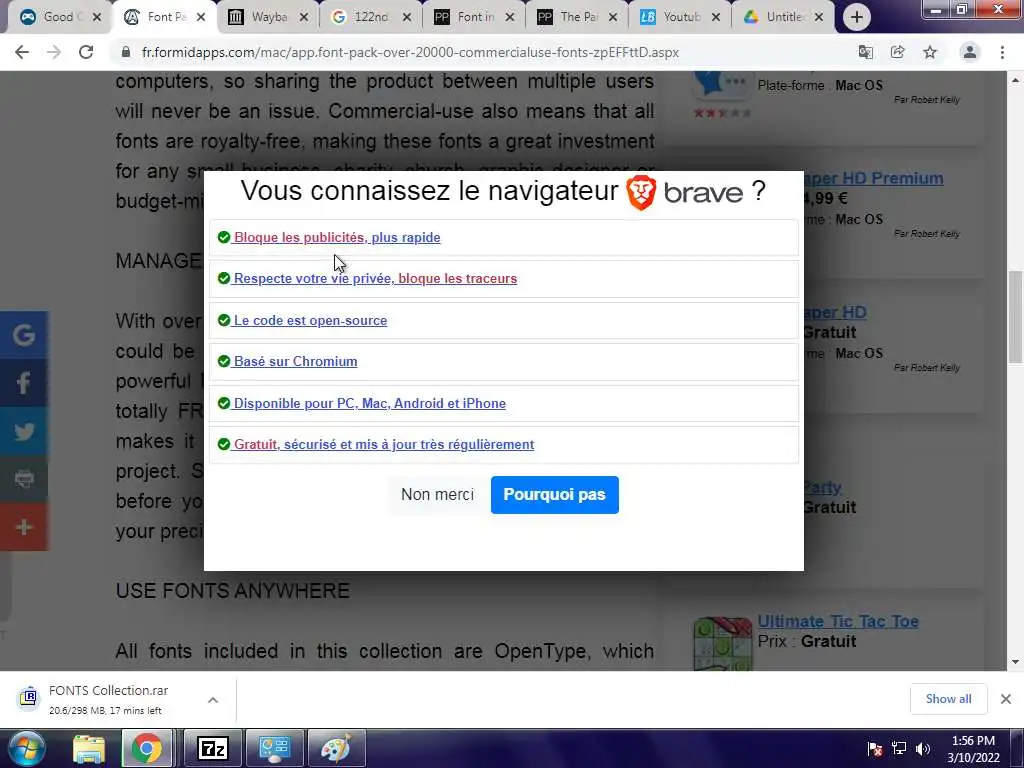
Task: Click the FONTS Collection.rar download item
Action: [108, 699]
